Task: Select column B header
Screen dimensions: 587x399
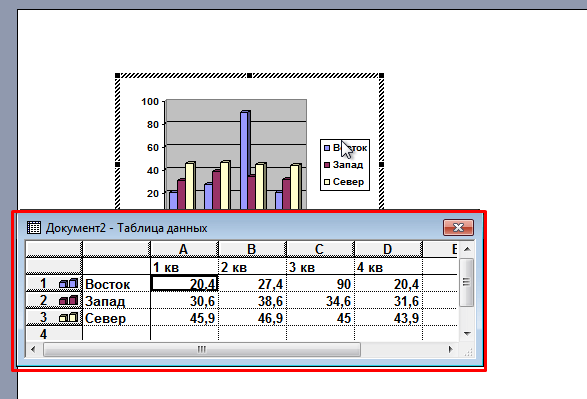Action: [252, 249]
